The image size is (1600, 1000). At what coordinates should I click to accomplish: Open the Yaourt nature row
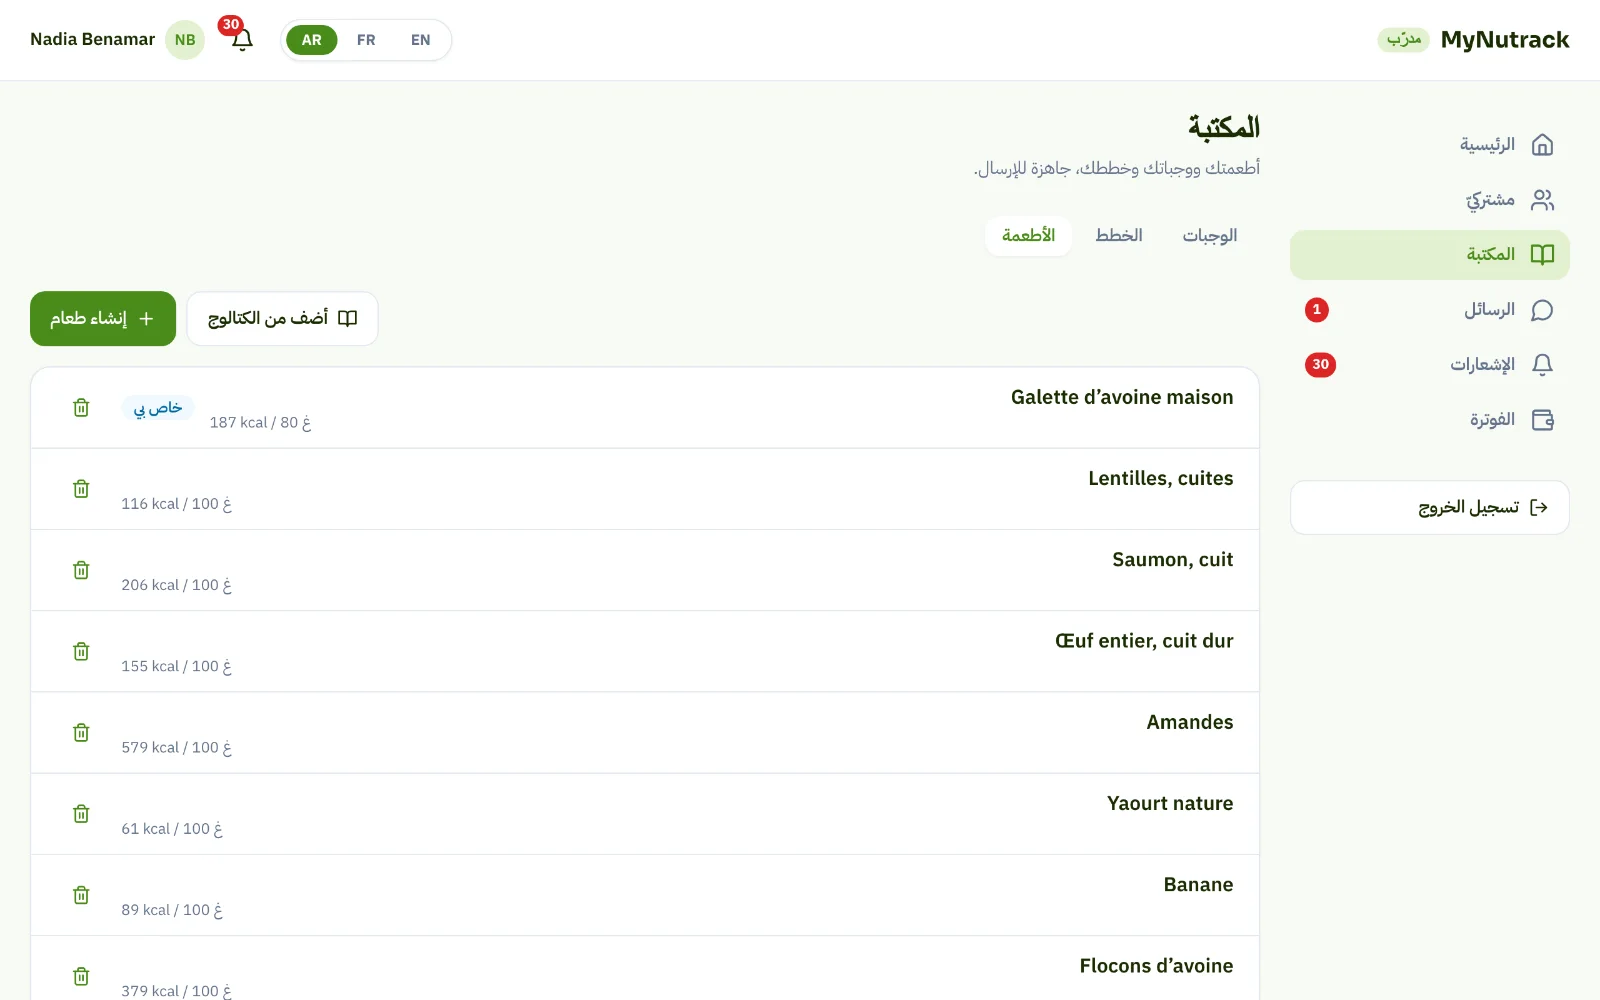pos(645,814)
